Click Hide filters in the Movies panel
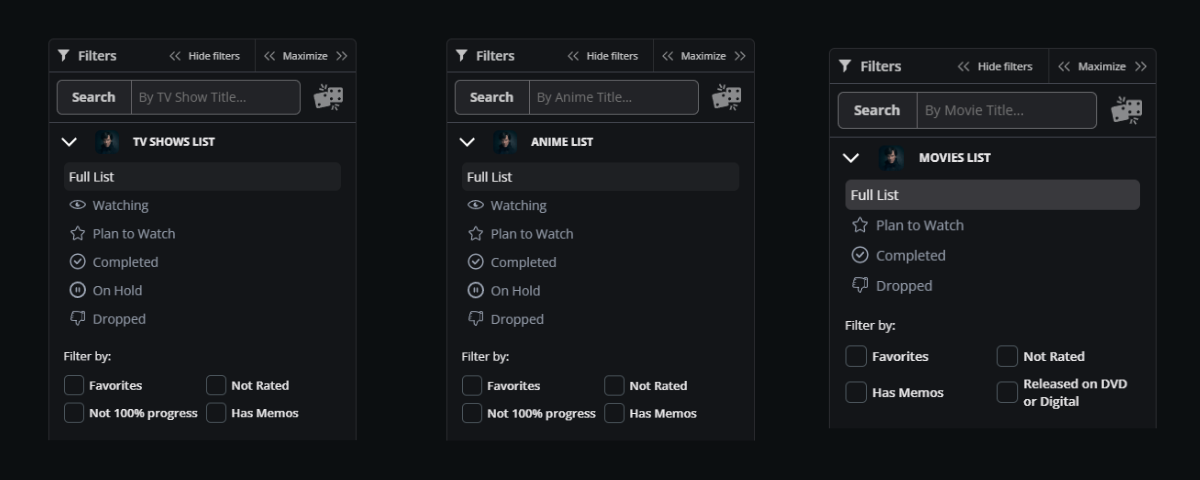This screenshot has width=1200, height=480. (x=995, y=66)
